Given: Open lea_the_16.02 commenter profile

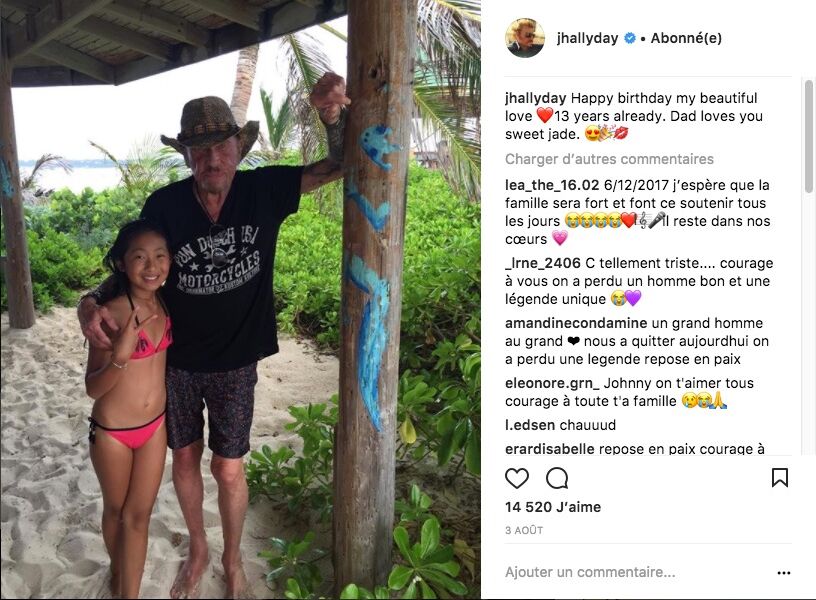Looking at the screenshot, I should pyautogui.click(x=552, y=185).
